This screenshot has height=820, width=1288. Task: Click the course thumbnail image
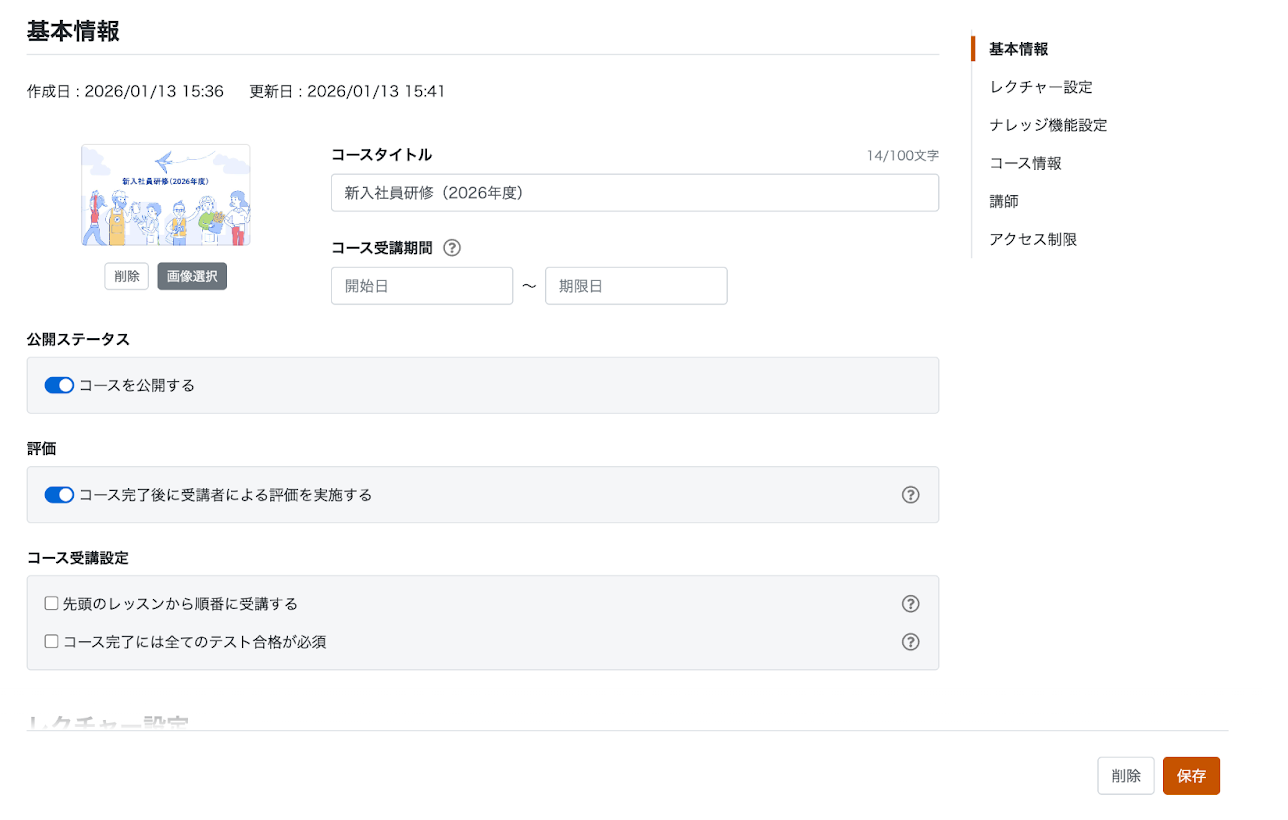coord(166,195)
